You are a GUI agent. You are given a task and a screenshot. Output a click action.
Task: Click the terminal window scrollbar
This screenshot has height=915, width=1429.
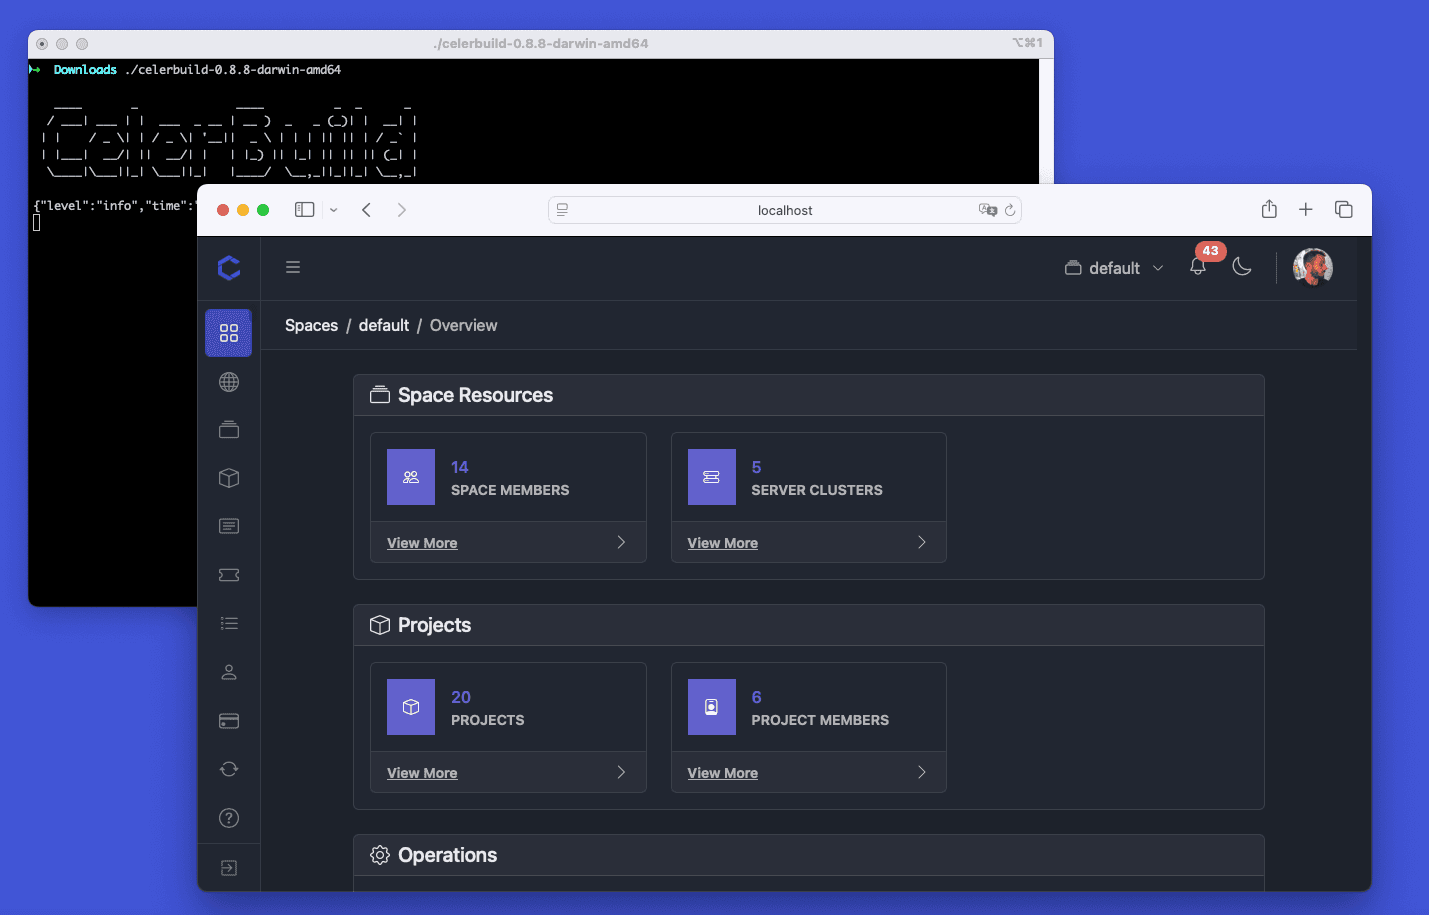(1046, 121)
